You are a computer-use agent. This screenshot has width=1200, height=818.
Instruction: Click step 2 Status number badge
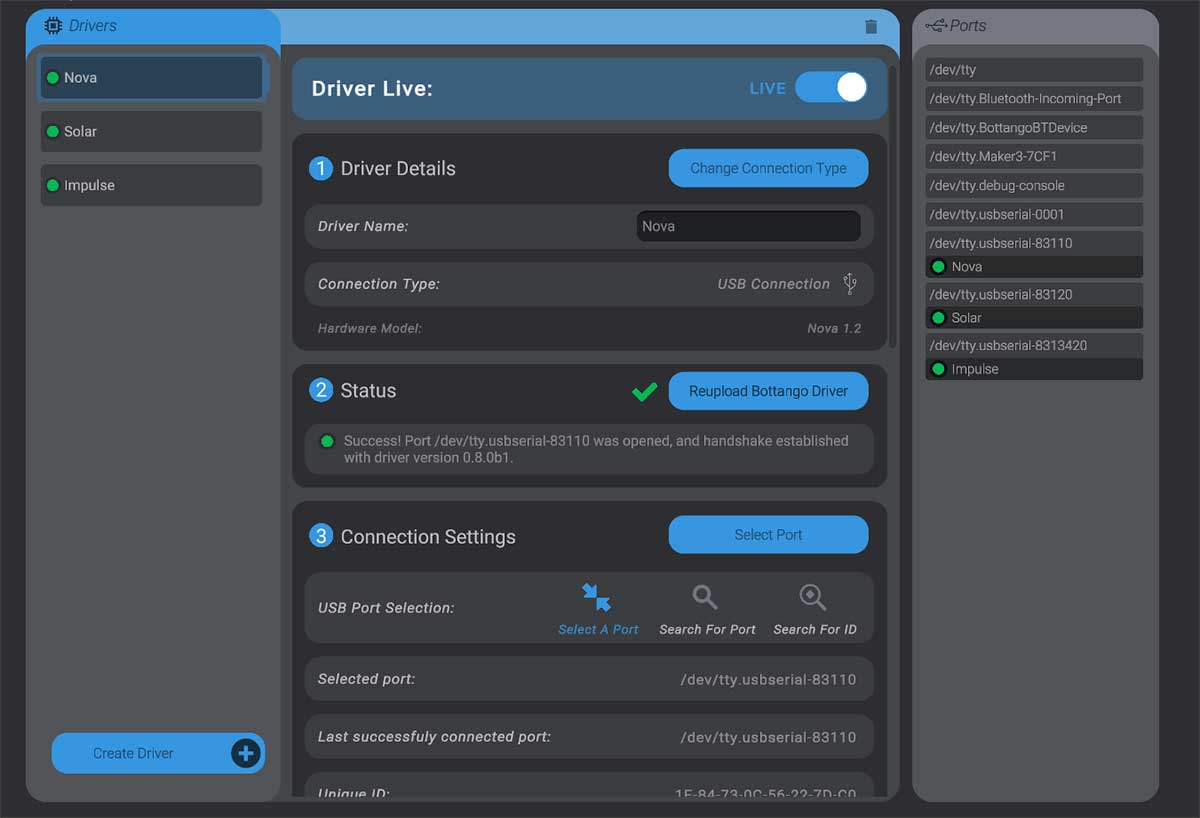pyautogui.click(x=320, y=390)
